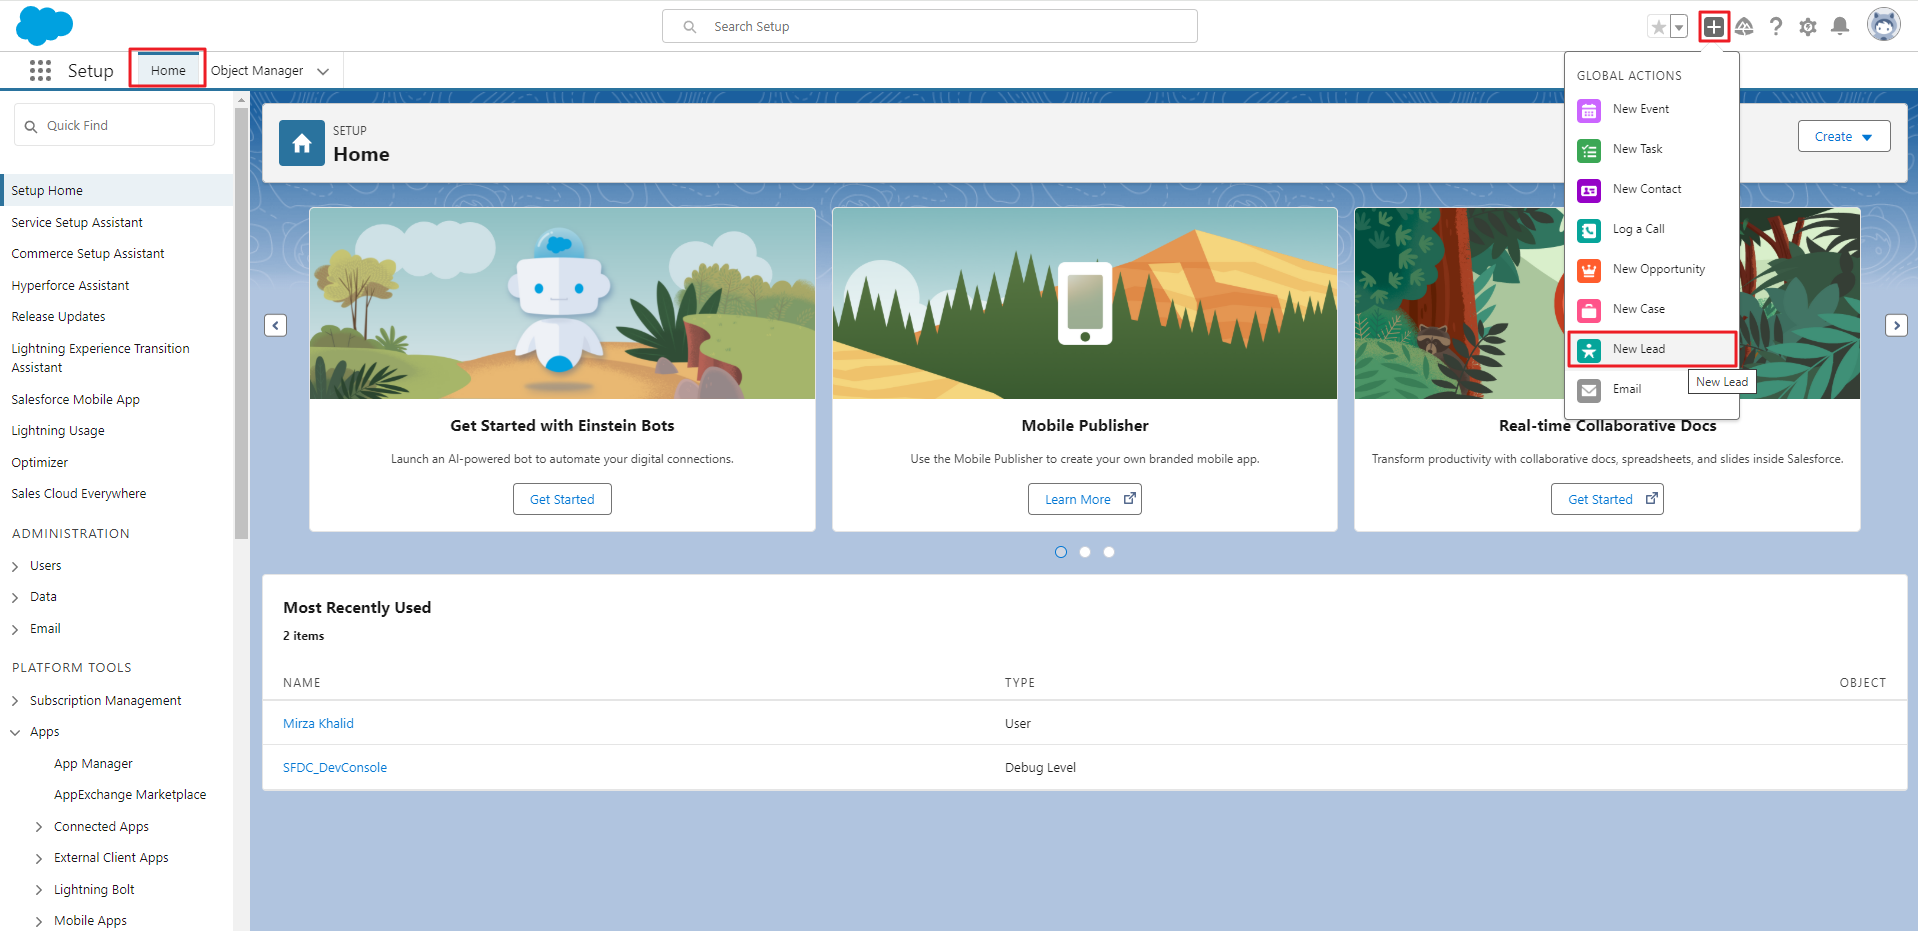The width and height of the screenshot is (1918, 931).
Task: Click Get Started for Einstein Bots
Action: coord(562,499)
